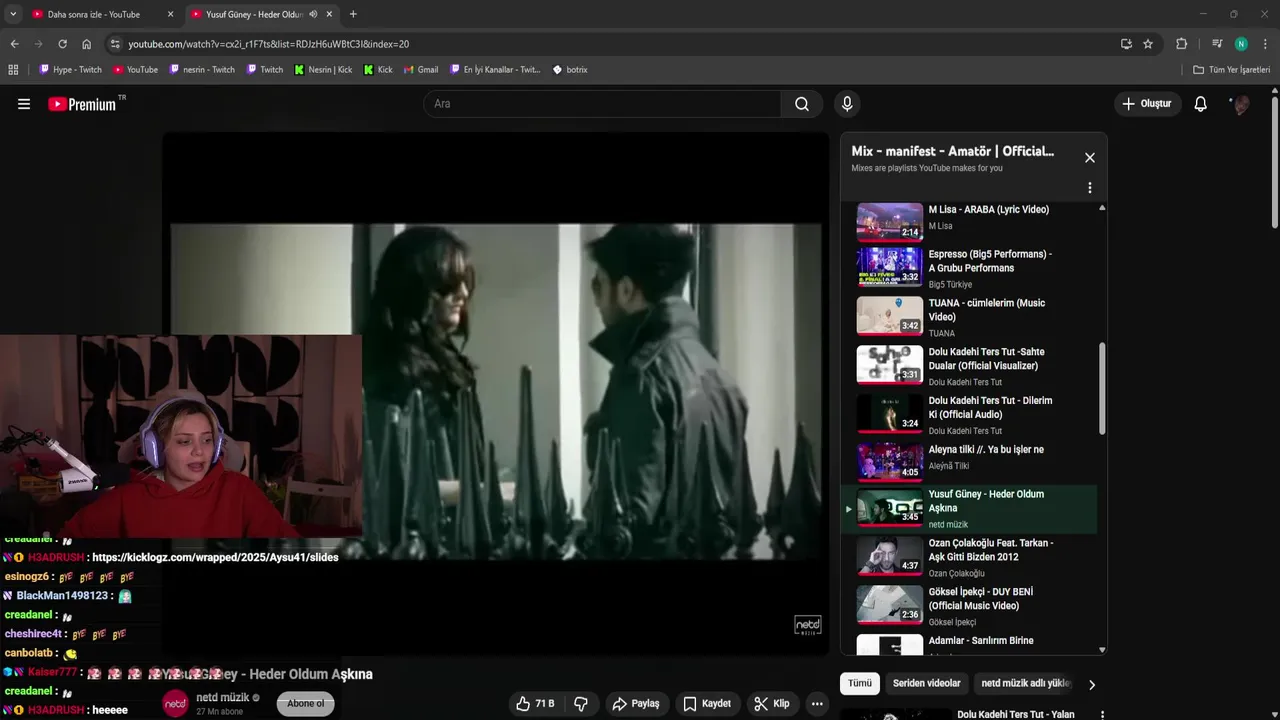Focus the 'Ara' search input
The width and height of the screenshot is (1280, 720).
(x=602, y=104)
